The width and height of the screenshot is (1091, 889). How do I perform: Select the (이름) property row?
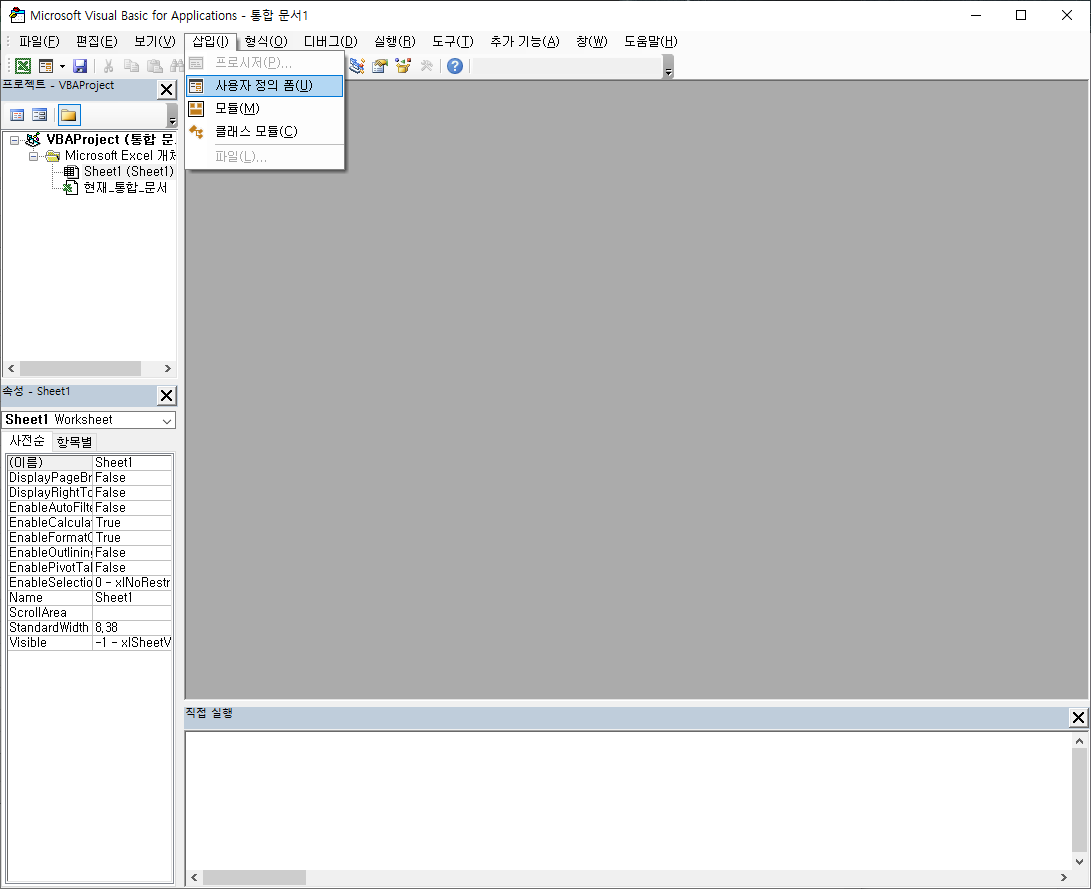click(x=89, y=463)
